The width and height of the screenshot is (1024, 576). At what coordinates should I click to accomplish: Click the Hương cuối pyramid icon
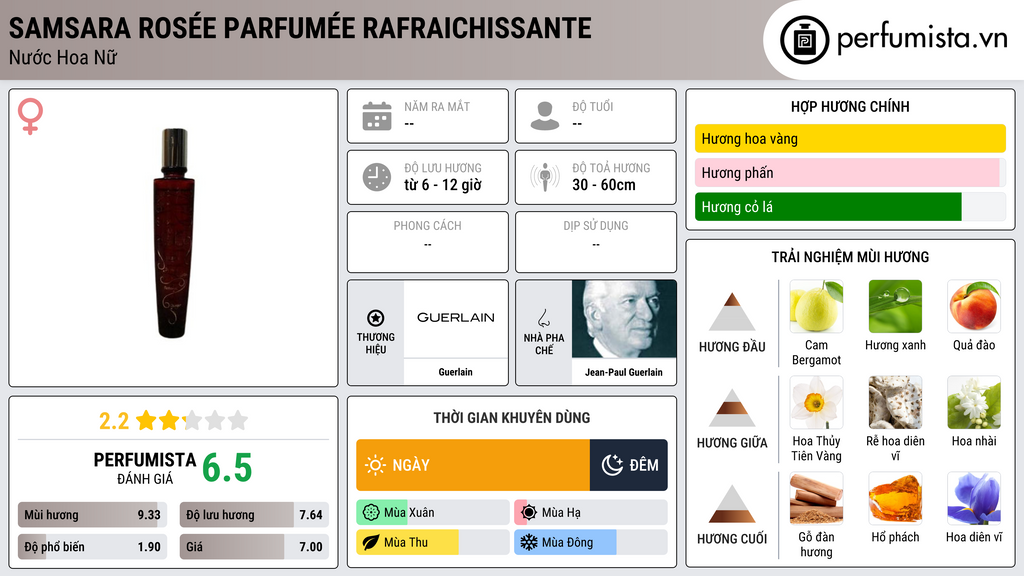(x=732, y=504)
